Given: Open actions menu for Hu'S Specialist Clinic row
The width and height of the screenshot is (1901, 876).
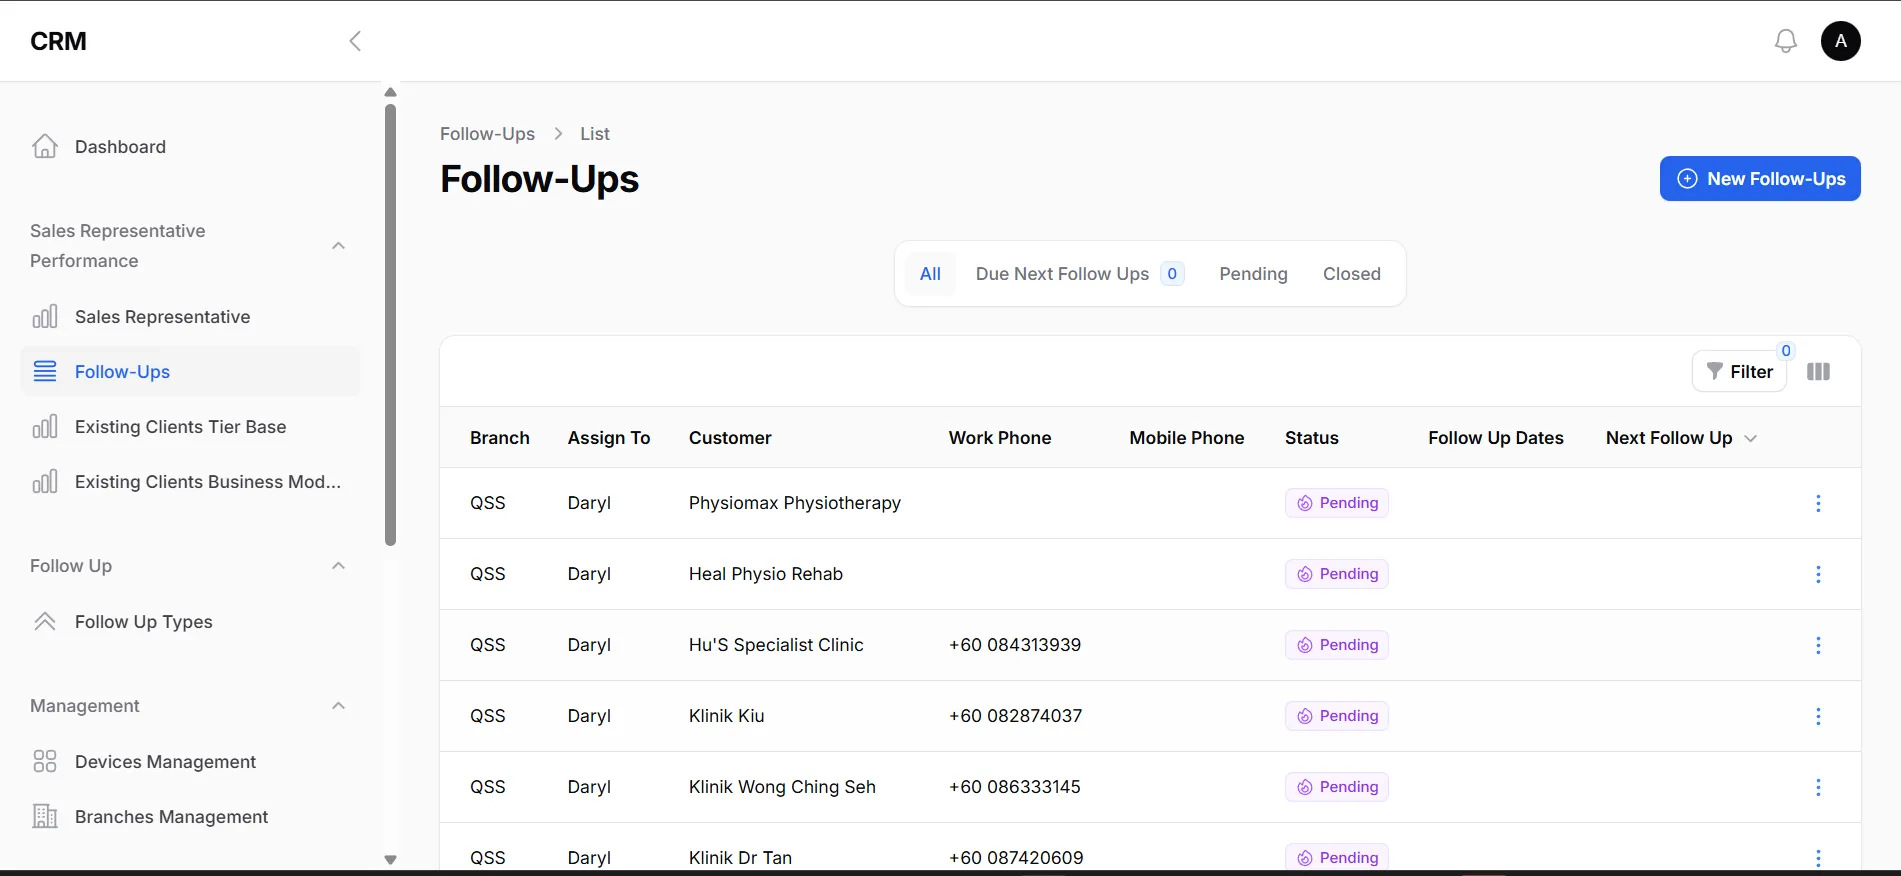Looking at the screenshot, I should pos(1818,645).
